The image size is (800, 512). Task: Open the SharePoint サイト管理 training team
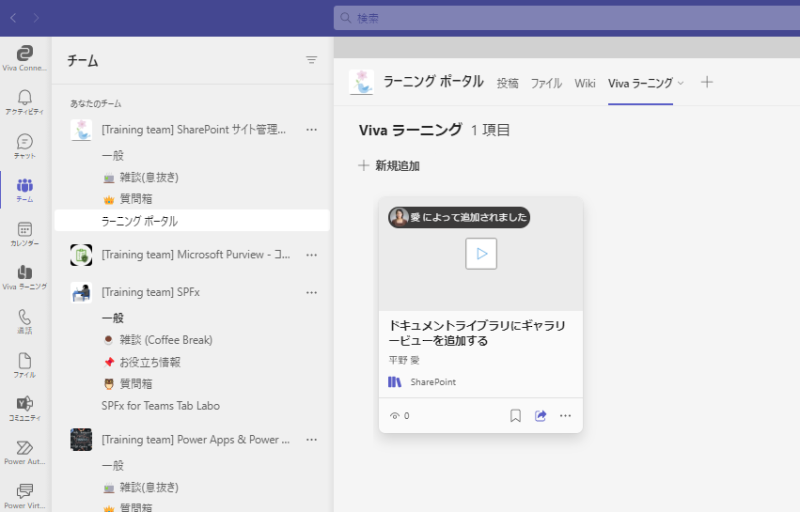[x=193, y=130]
